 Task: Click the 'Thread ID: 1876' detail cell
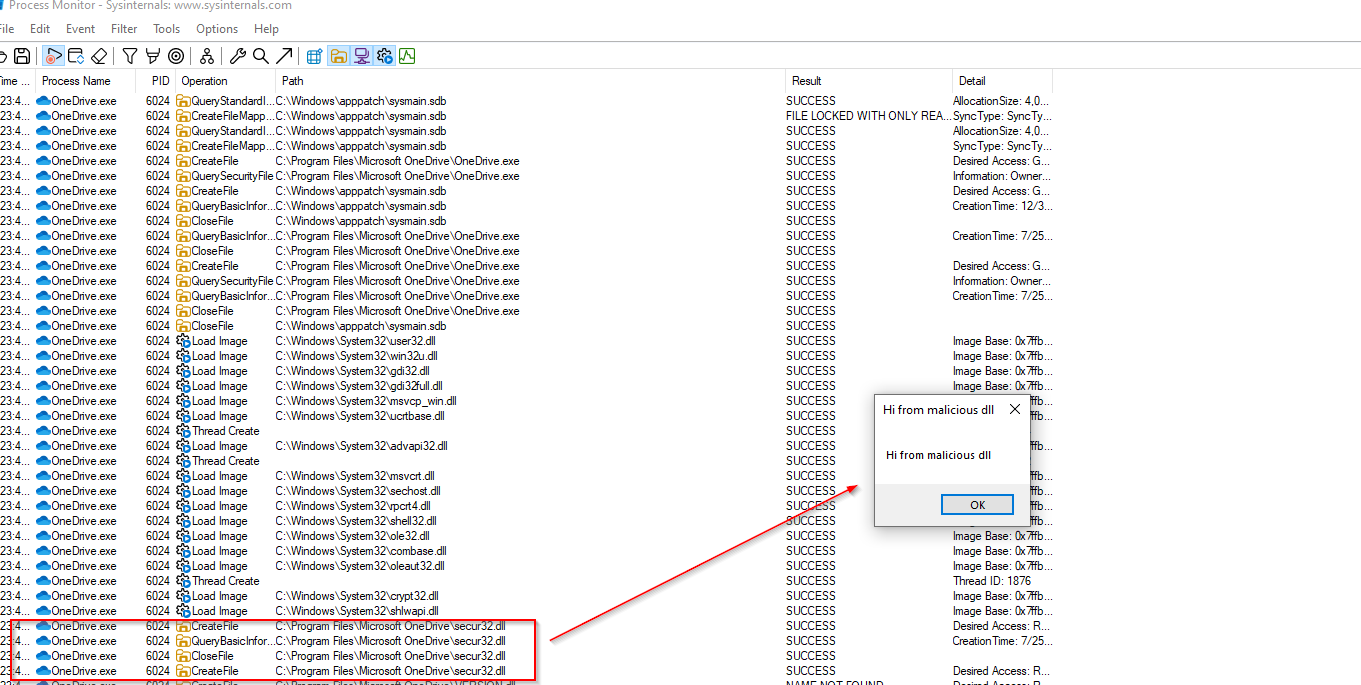(x=992, y=581)
